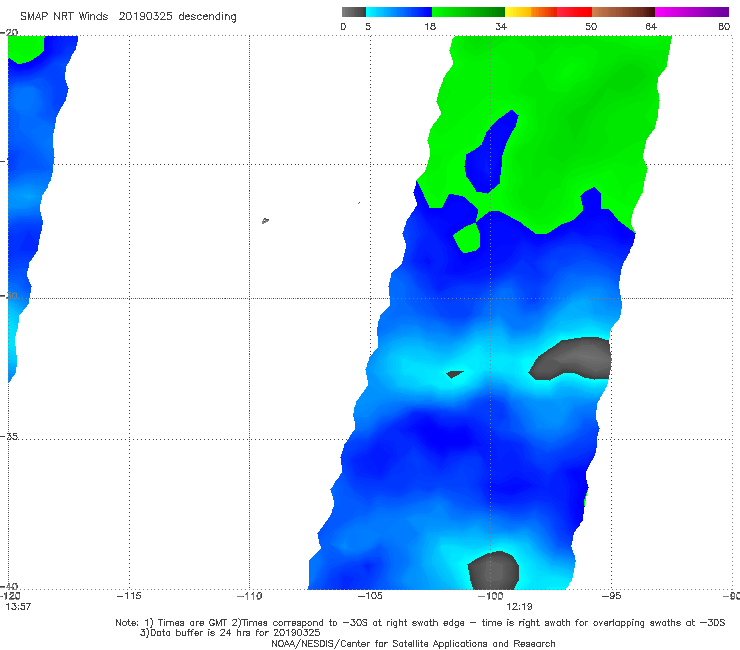Click the gray segment of the color bar
740x650 pixels.
354,12
